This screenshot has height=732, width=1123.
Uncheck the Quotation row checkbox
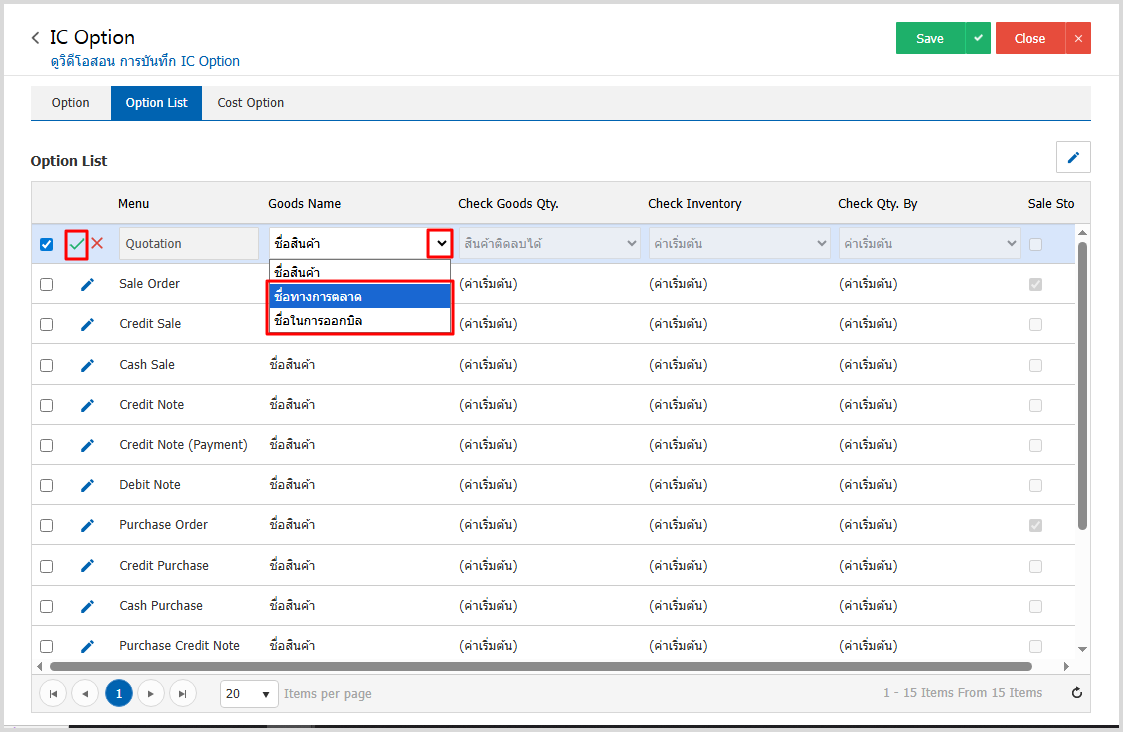click(x=47, y=244)
